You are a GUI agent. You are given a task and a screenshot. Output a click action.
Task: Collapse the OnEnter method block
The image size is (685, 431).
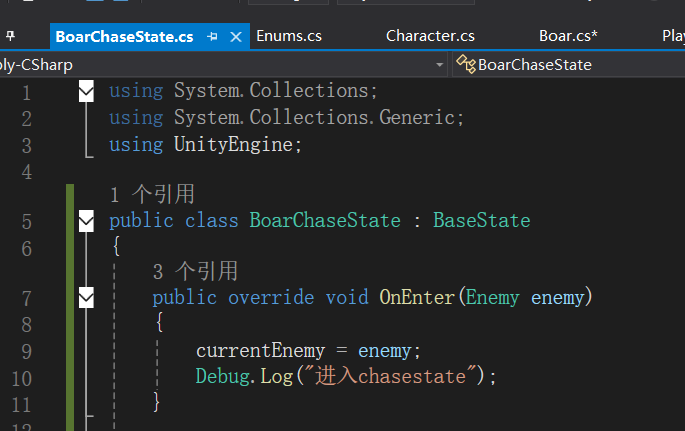[x=86, y=297]
